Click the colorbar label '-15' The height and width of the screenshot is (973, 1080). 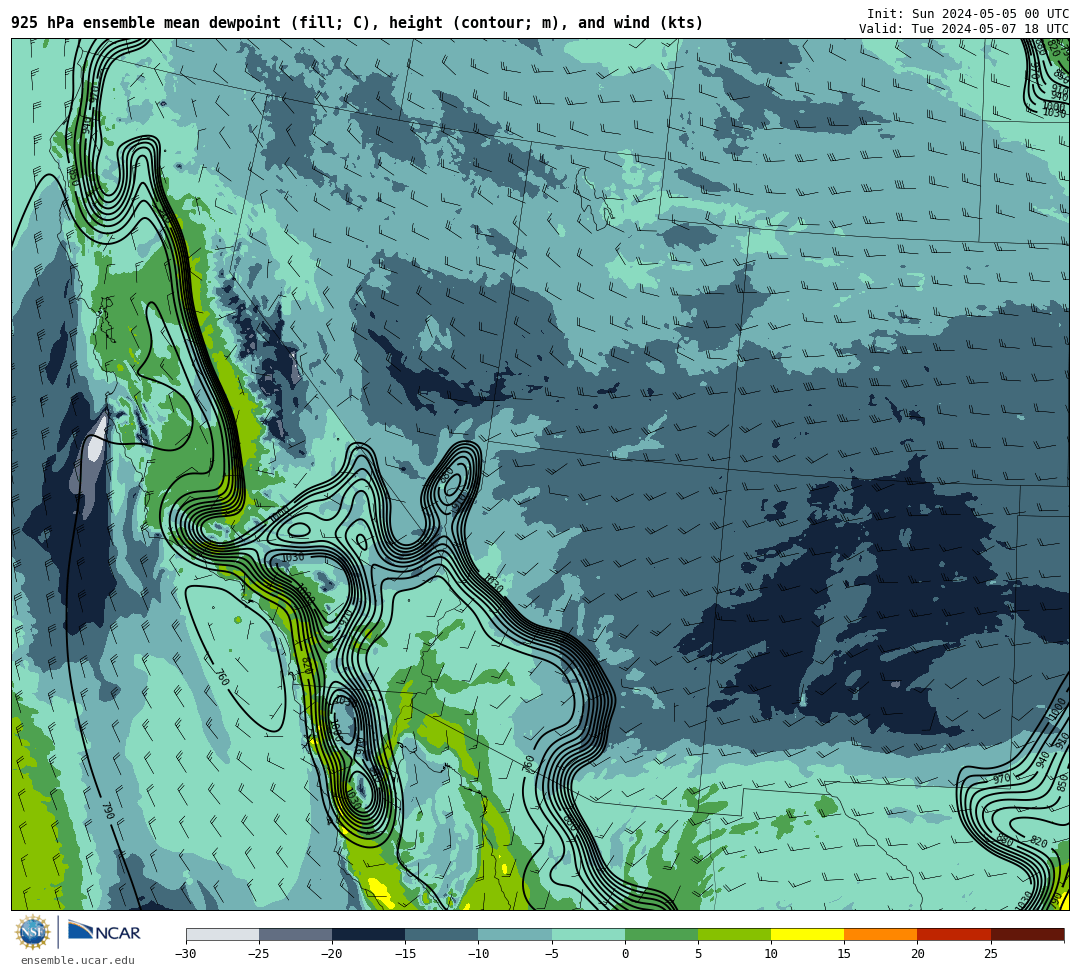pos(405,954)
